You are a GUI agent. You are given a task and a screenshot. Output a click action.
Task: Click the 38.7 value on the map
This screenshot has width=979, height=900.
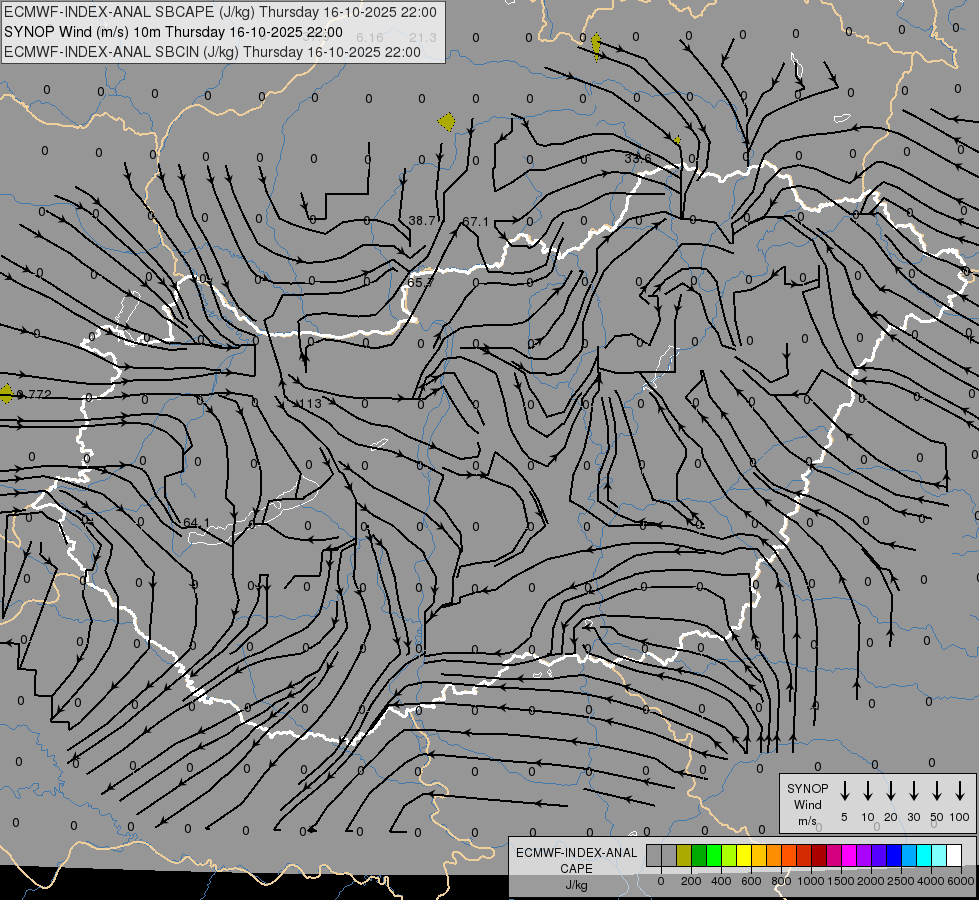(x=422, y=220)
